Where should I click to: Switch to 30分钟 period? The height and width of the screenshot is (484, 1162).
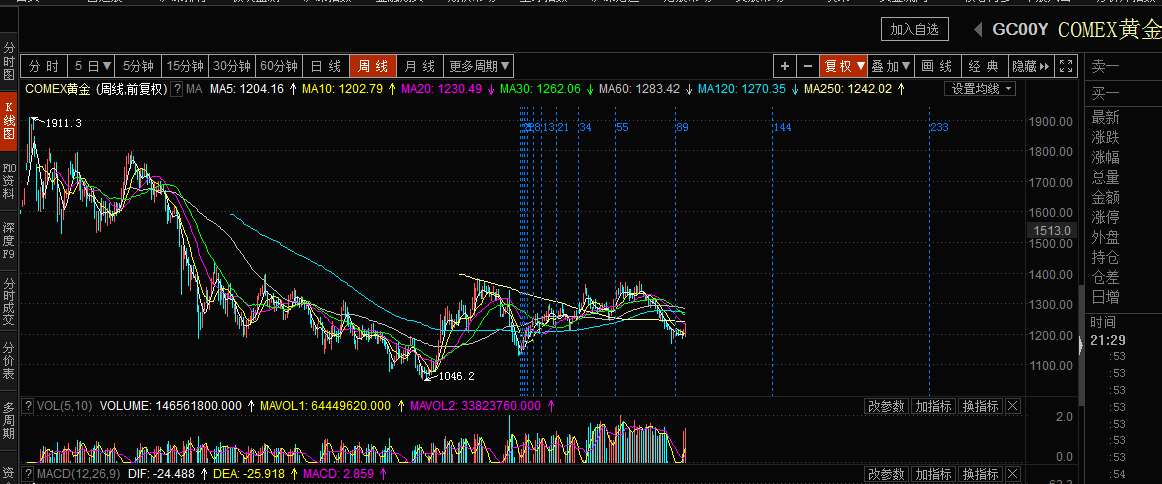[231, 66]
